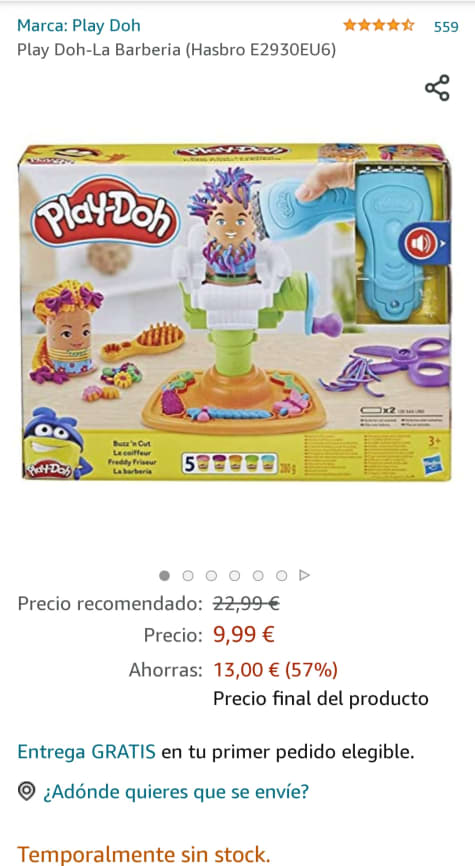The image size is (475, 866).
Task: Tap the video play triangle after dots
Action: 304,575
